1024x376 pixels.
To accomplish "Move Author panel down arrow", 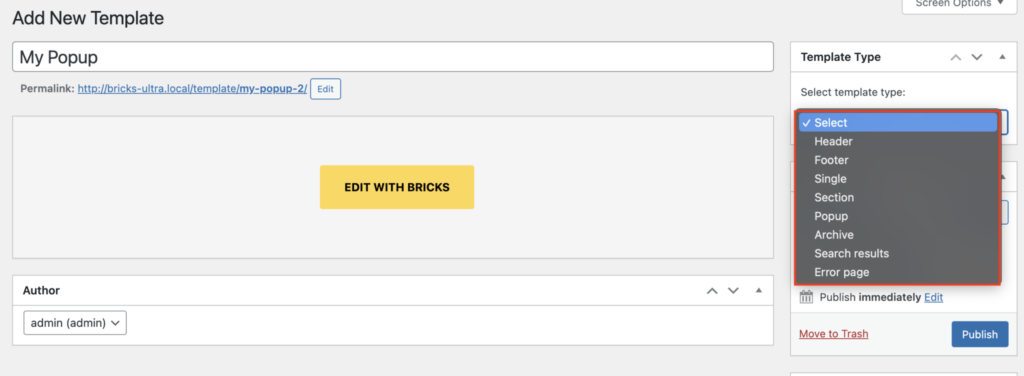I will [733, 290].
